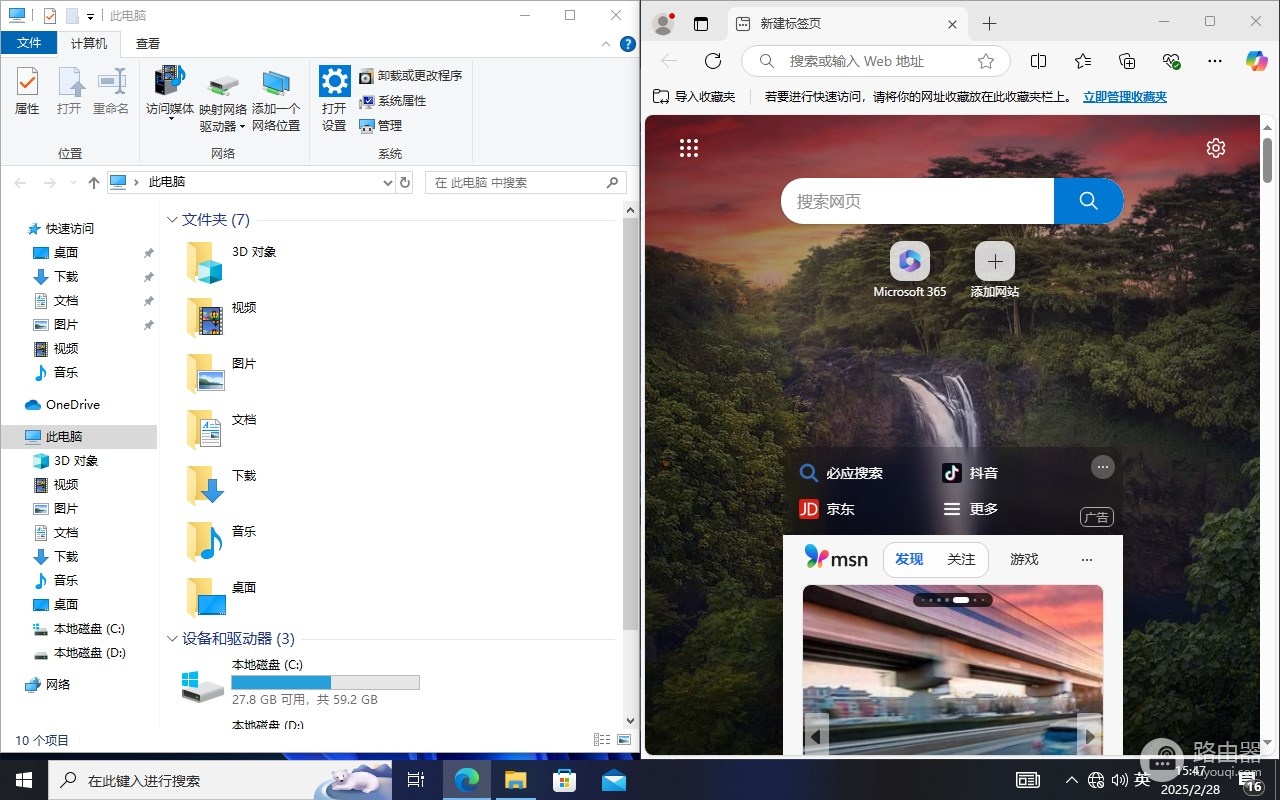Click Add a site (添加网站) tile
This screenshot has height=800, width=1280.
pyautogui.click(x=995, y=270)
